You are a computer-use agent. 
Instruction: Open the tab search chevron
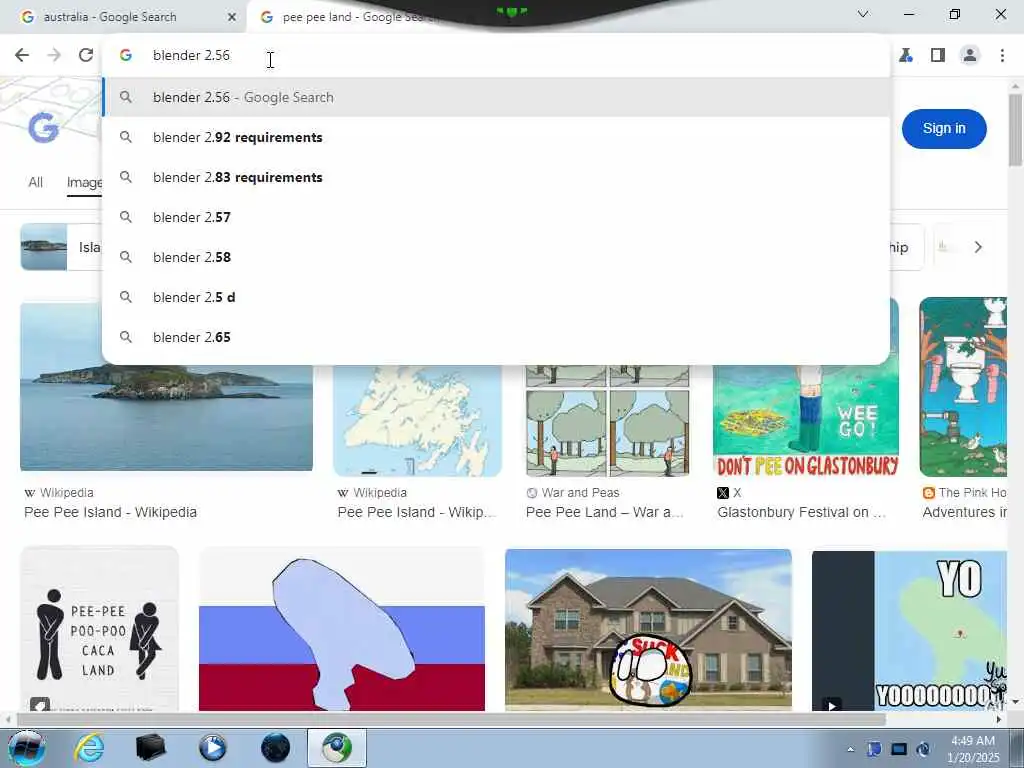point(863,14)
